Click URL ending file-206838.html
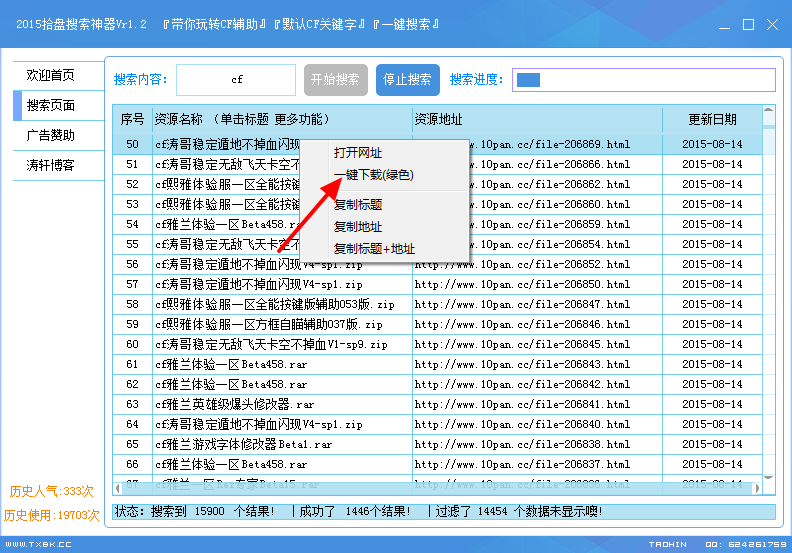 [522, 444]
